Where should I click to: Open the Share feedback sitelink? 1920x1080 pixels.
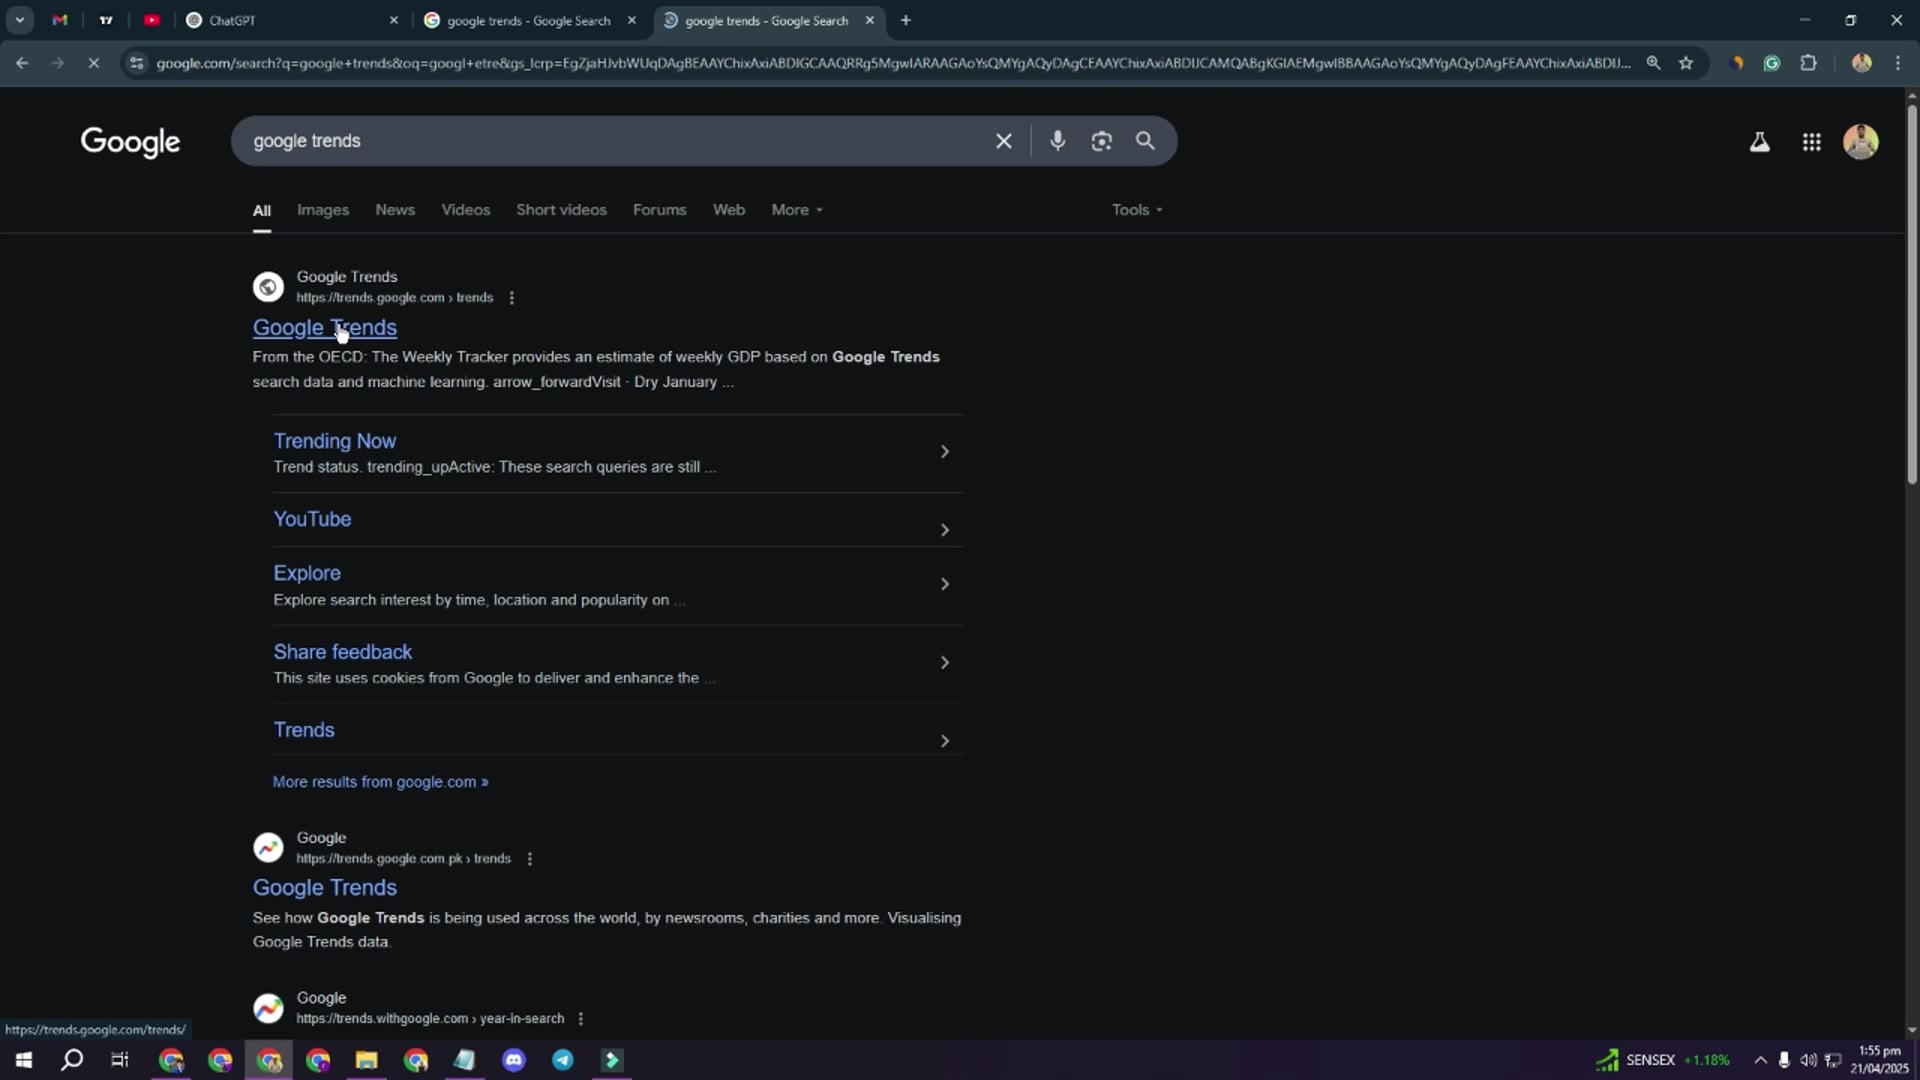click(x=342, y=652)
